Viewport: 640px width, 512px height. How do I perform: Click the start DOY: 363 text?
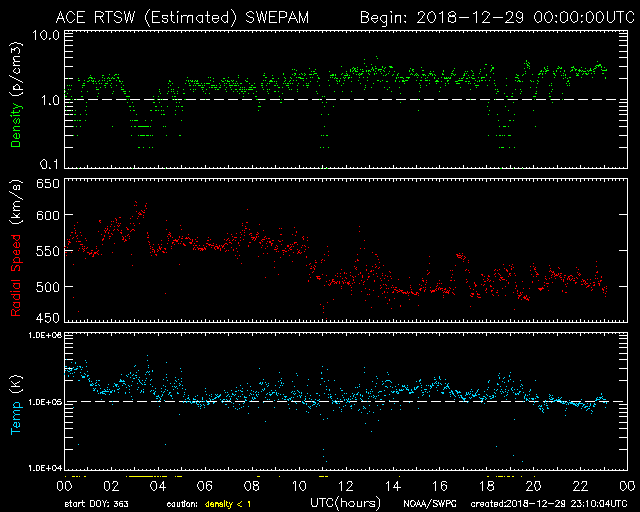pyautogui.click(x=96, y=502)
